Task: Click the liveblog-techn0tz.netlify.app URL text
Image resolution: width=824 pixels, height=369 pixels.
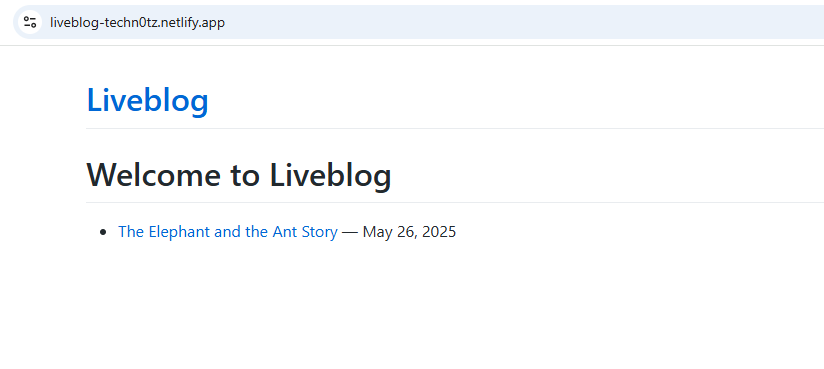Action: pos(137,23)
